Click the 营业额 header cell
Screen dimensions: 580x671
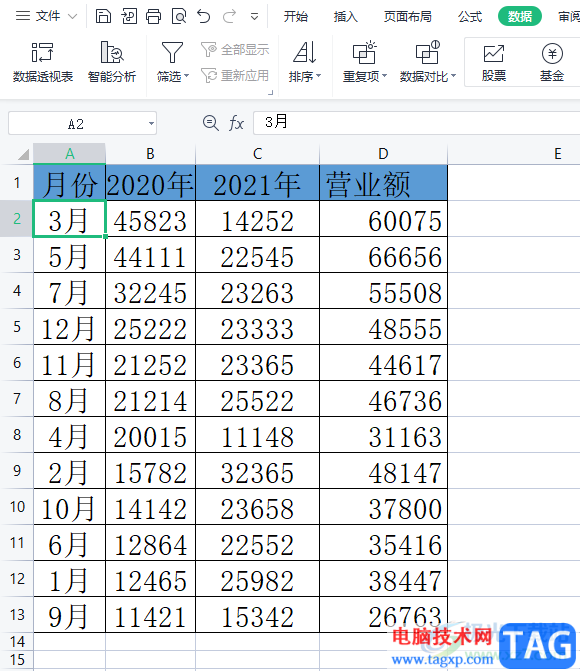coord(383,183)
